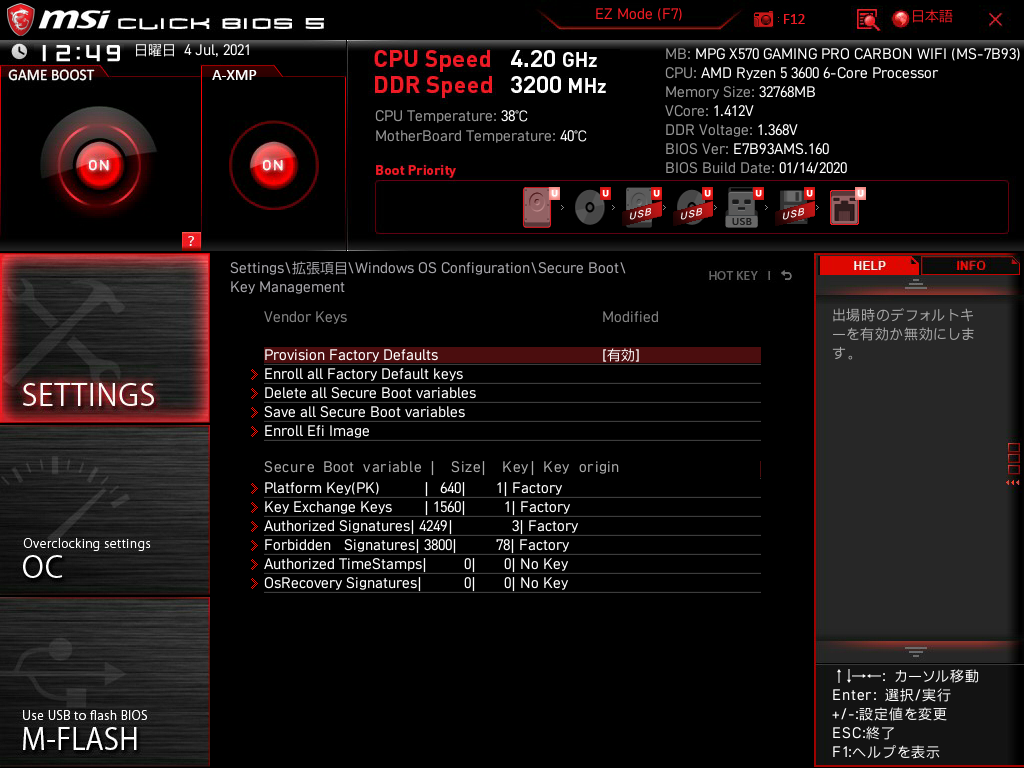Image resolution: width=1024 pixels, height=768 pixels.
Task: Switch to the INFO tab
Action: 970,266
